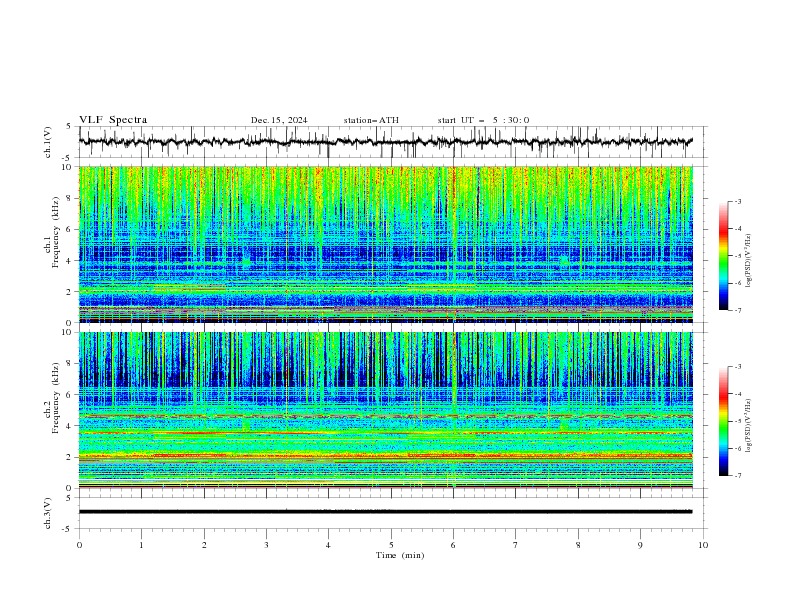Click time axis tick label '0'
This screenshot has width=792, height=612.
(x=79, y=545)
